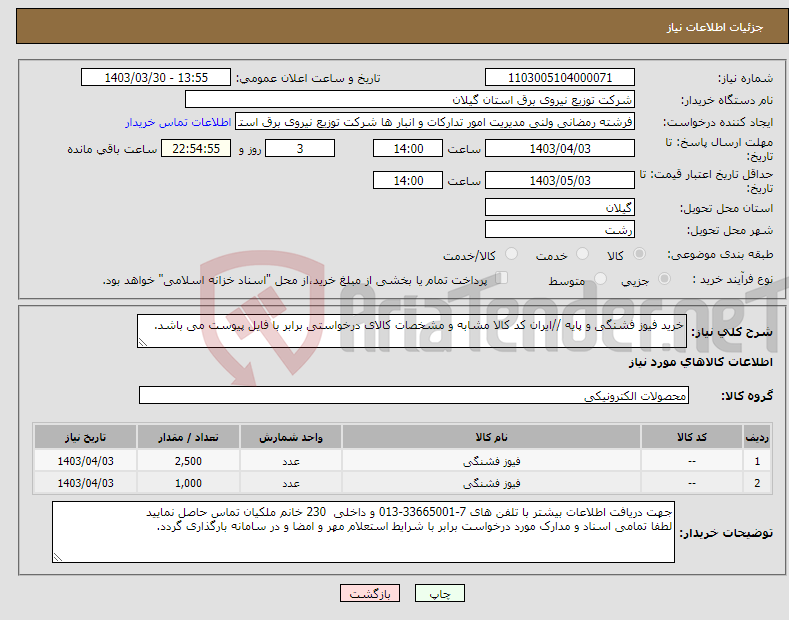Click row number 2 cell
The width and height of the screenshot is (789, 620).
point(757,483)
